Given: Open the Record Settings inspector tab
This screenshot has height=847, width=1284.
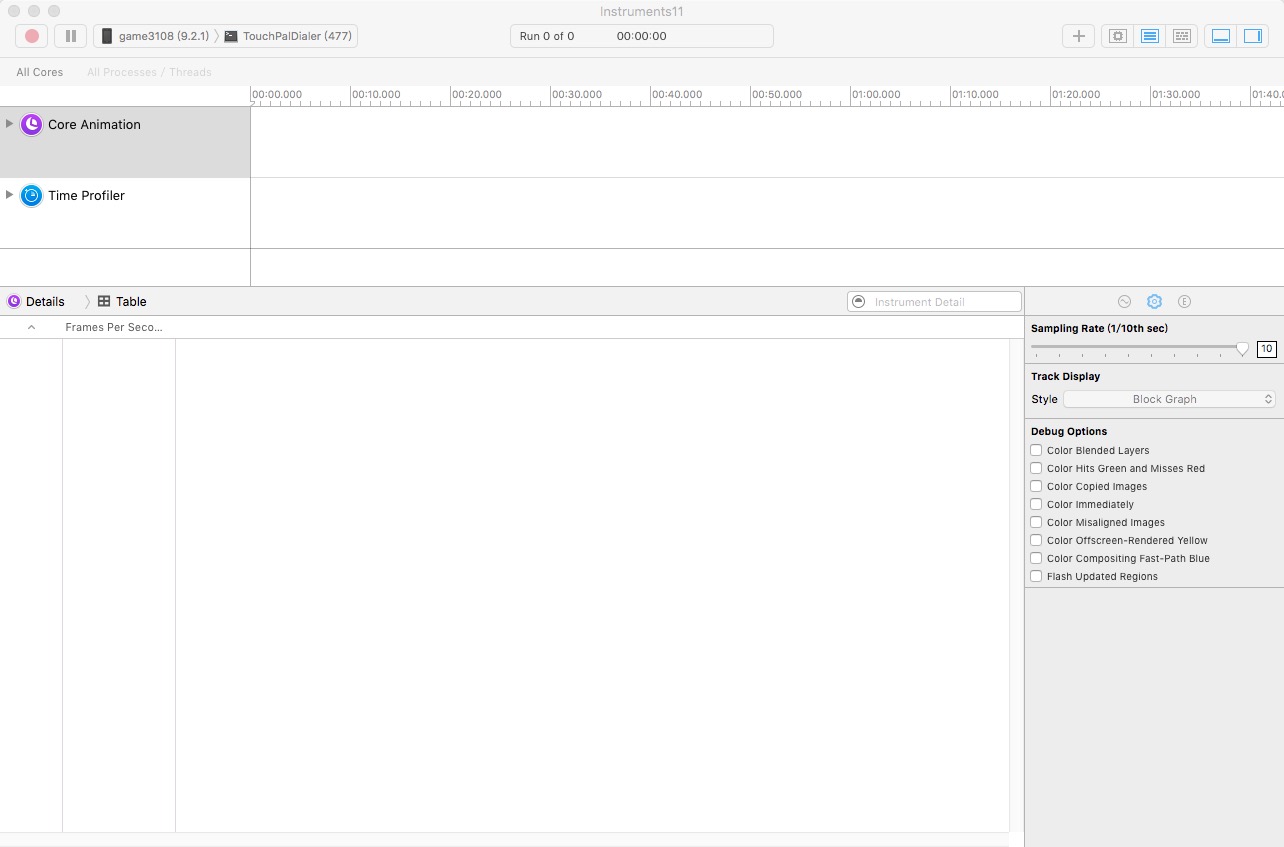Looking at the screenshot, I should coord(1124,301).
